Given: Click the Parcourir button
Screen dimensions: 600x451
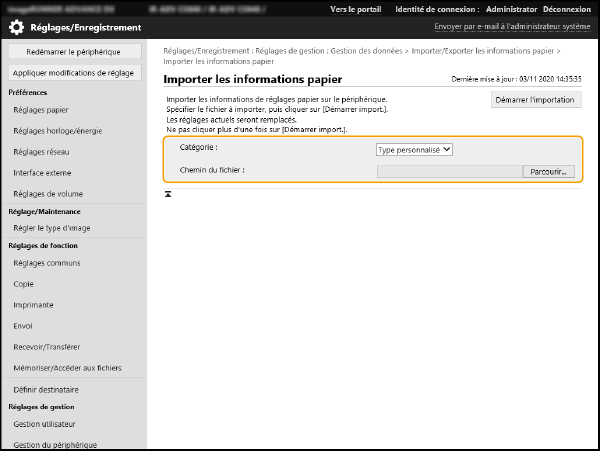Looking at the screenshot, I should [x=549, y=171].
